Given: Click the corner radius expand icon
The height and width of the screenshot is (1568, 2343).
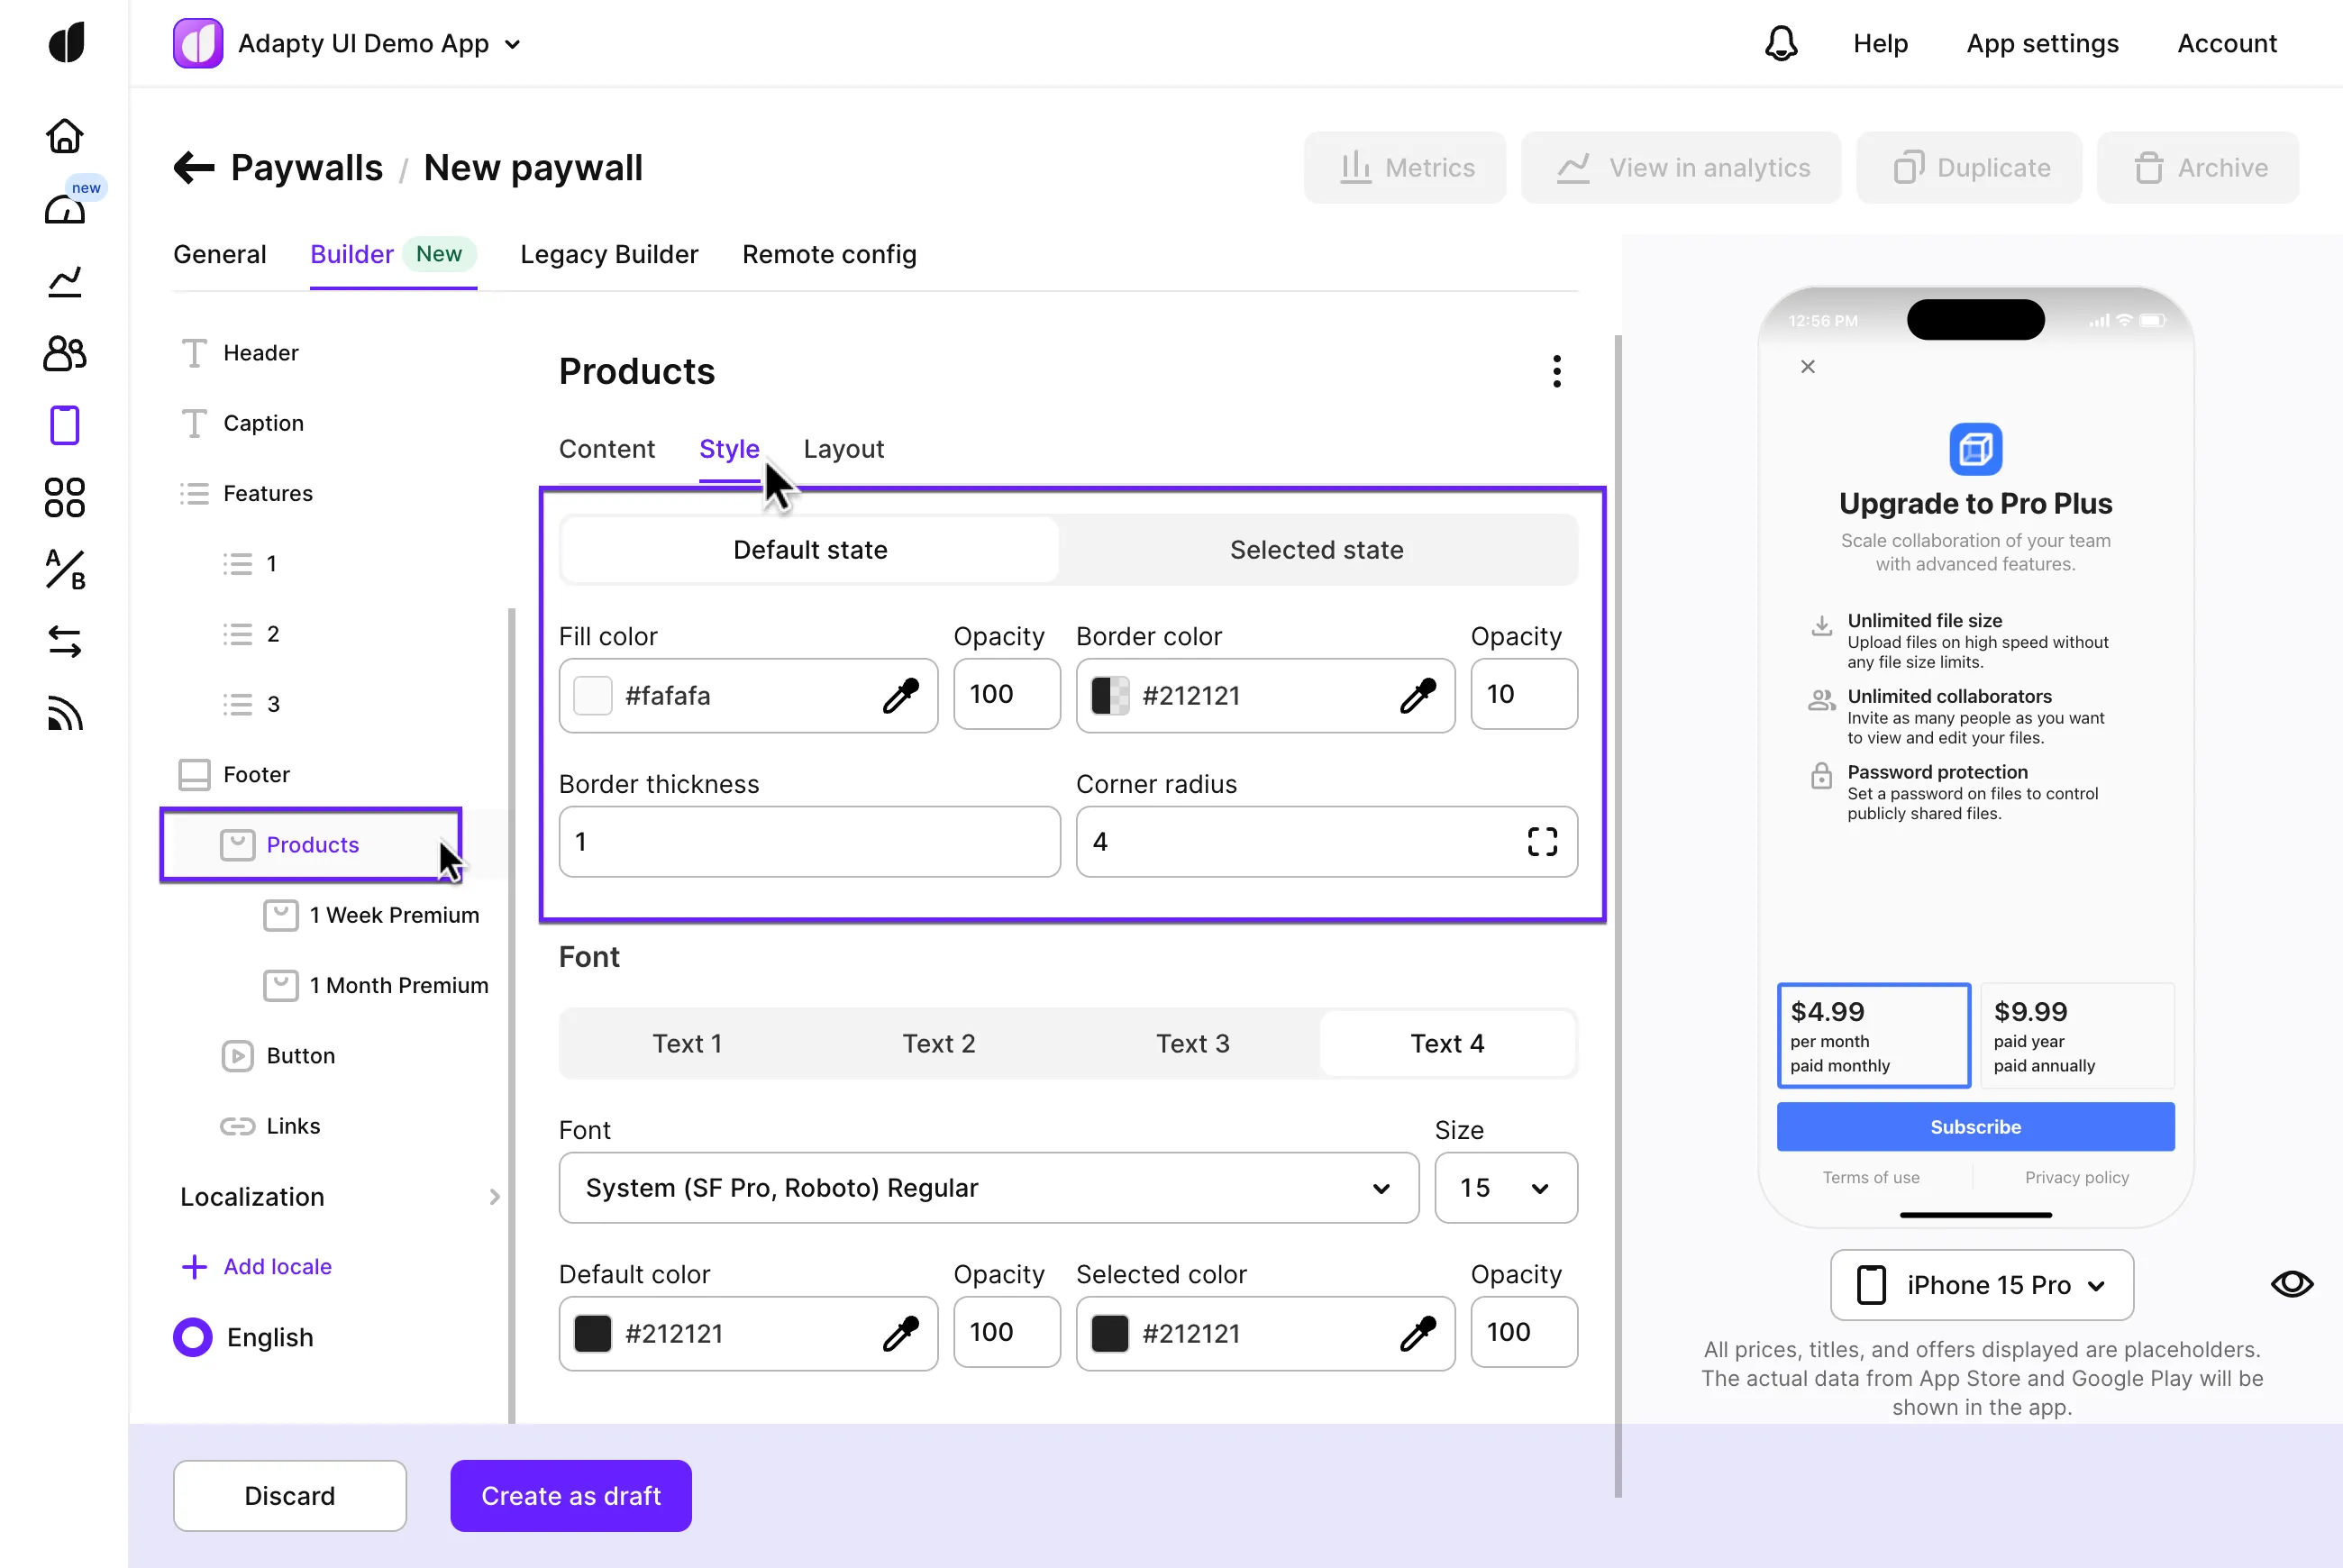Looking at the screenshot, I should [x=1541, y=842].
